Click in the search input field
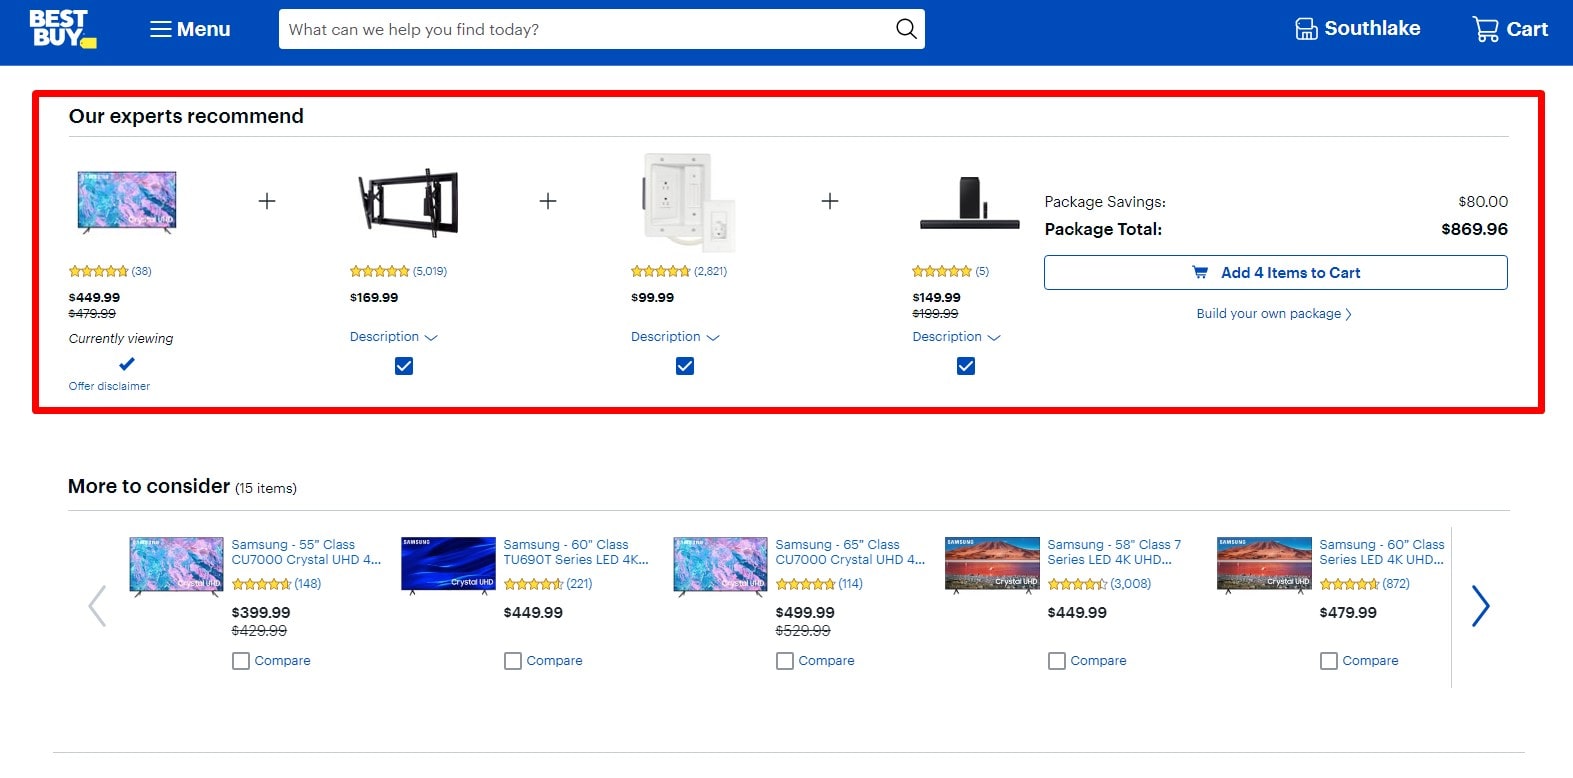 (585, 29)
